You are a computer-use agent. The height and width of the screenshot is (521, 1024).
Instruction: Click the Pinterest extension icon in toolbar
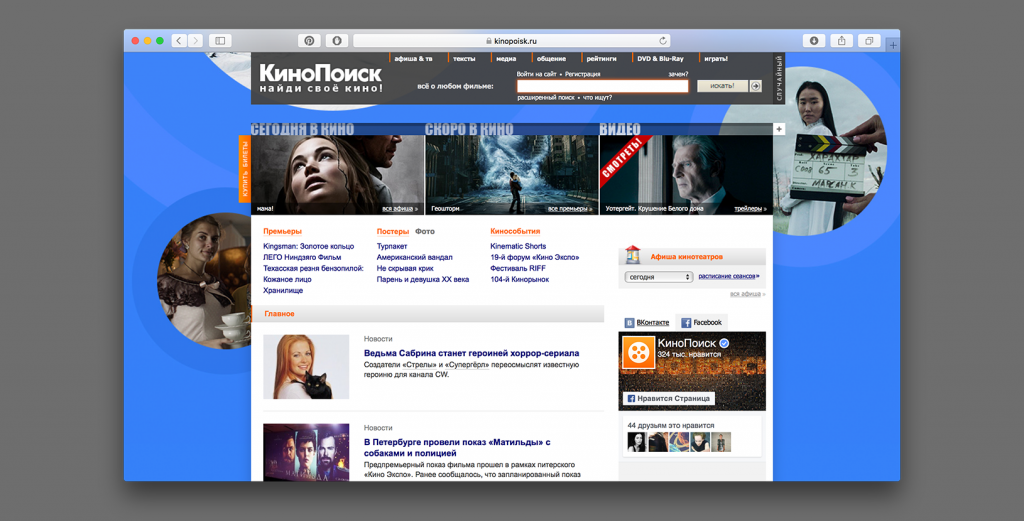point(310,40)
